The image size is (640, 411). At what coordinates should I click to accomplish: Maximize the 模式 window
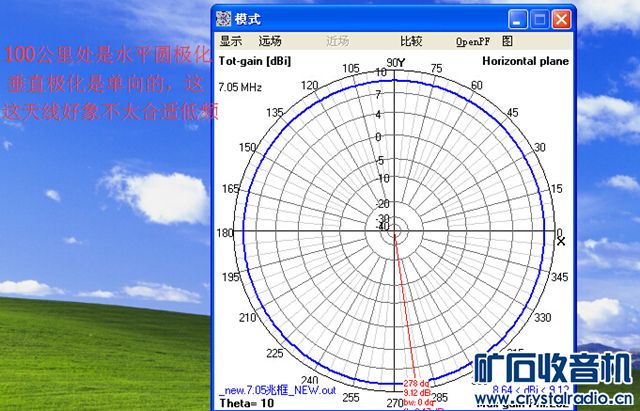tap(539, 19)
